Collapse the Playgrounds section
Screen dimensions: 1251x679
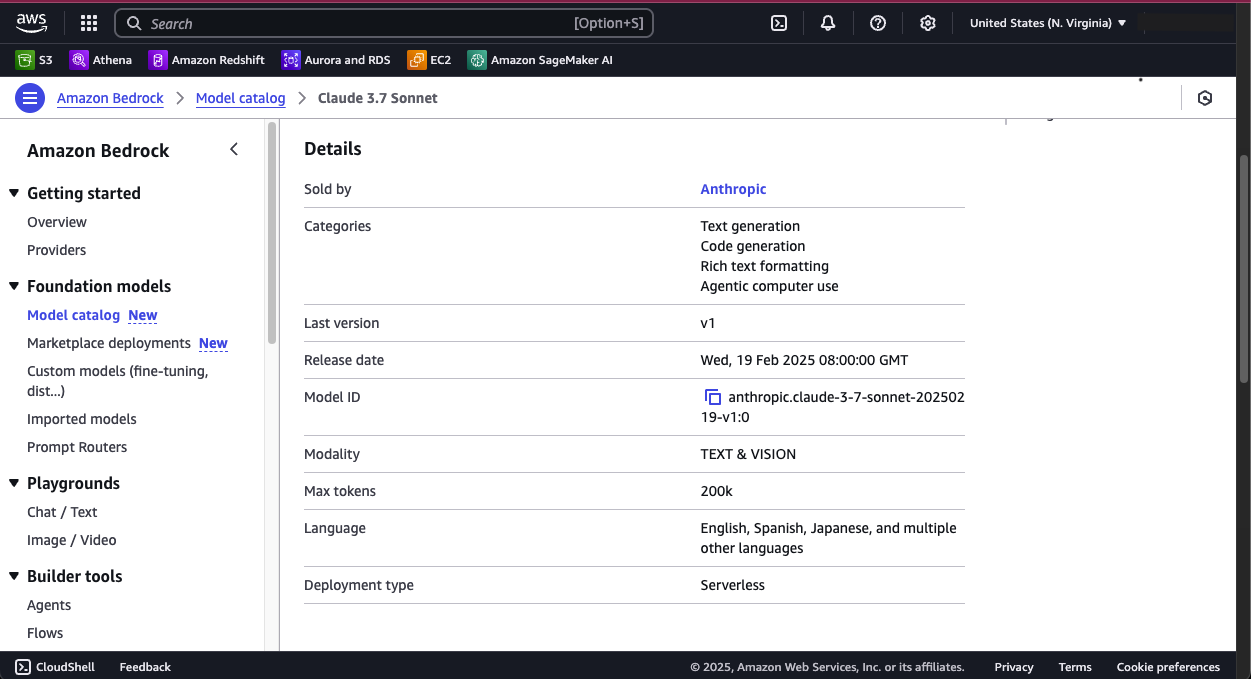pyautogui.click(x=14, y=483)
